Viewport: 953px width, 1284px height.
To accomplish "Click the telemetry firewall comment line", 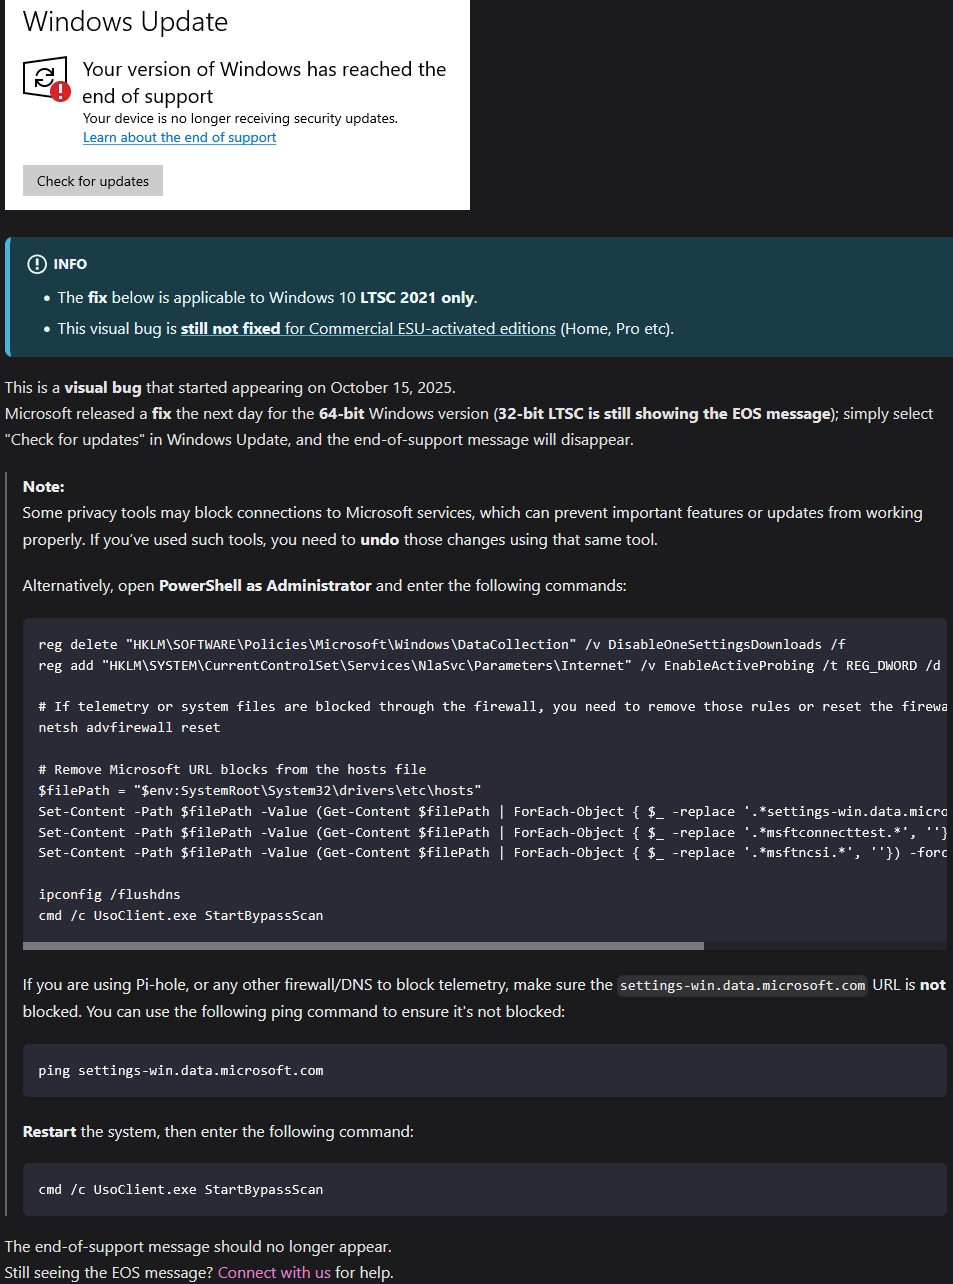I will click(x=492, y=706).
